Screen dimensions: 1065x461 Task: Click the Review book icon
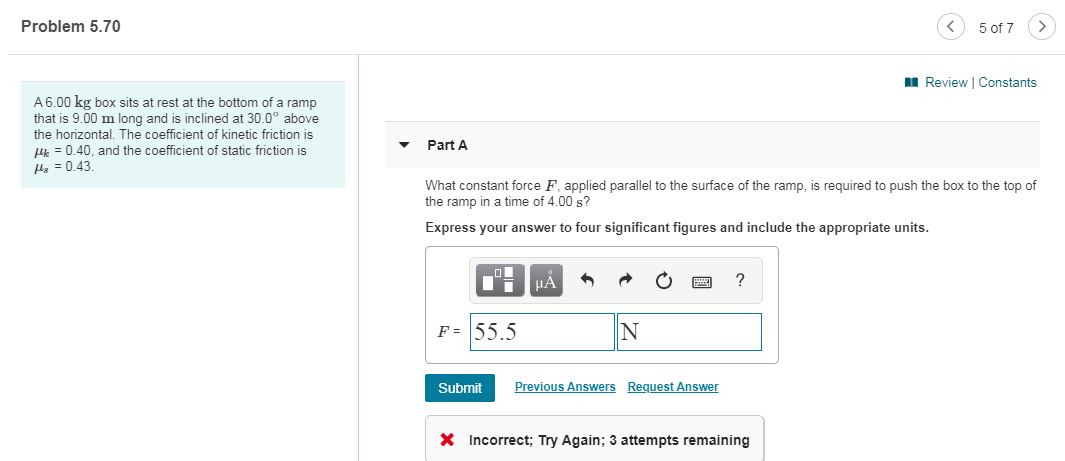pos(911,82)
